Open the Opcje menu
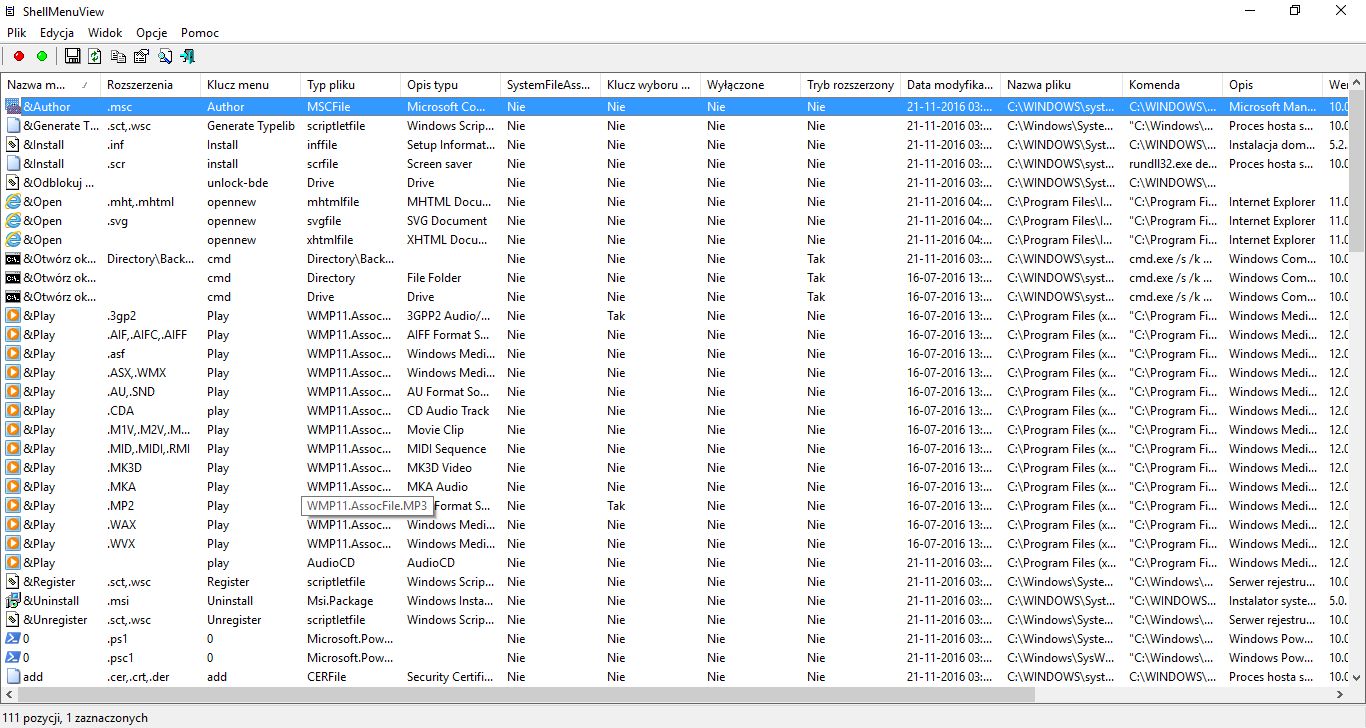Screen dimensions: 1366x728 click(151, 32)
